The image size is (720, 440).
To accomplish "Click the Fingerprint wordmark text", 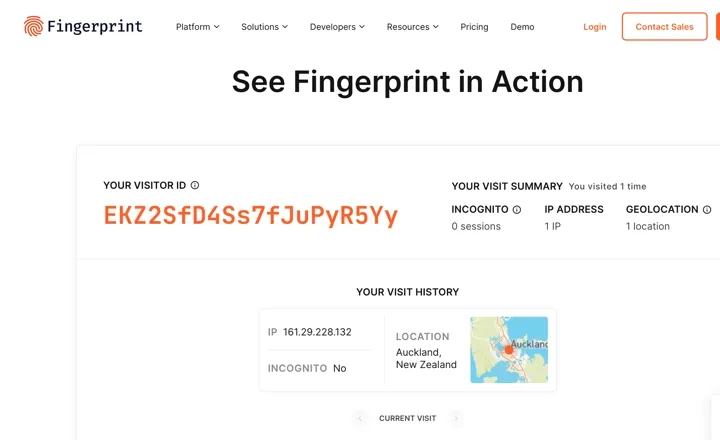I will (95, 27).
